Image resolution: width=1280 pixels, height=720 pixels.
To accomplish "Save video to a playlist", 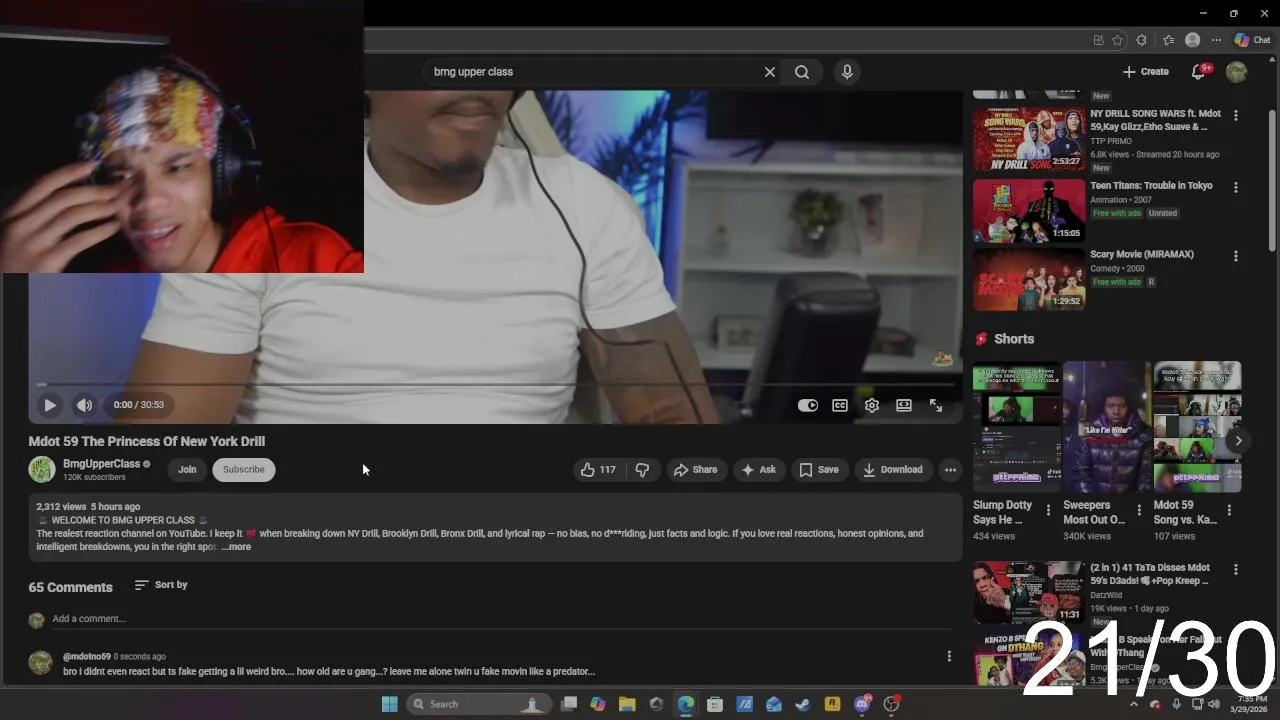I will coord(818,470).
